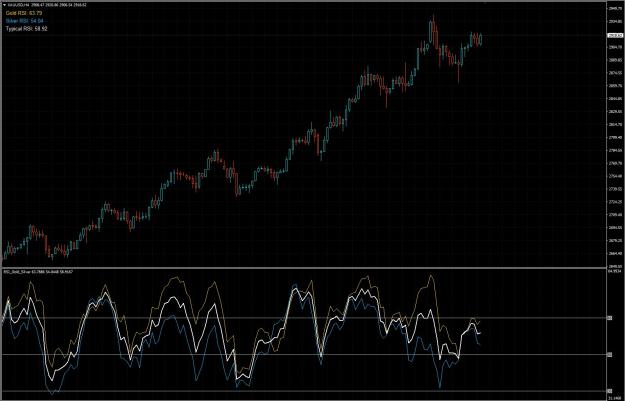Click the middle level marker on the indicator scale
Image resolution: width=625 pixels, height=401 pixels.
[609, 355]
